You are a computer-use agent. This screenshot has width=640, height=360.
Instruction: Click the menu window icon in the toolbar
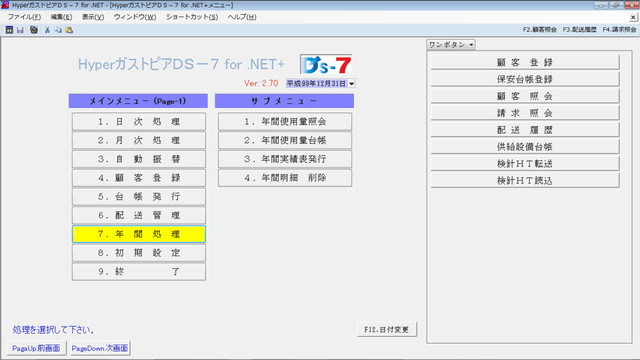[9, 30]
